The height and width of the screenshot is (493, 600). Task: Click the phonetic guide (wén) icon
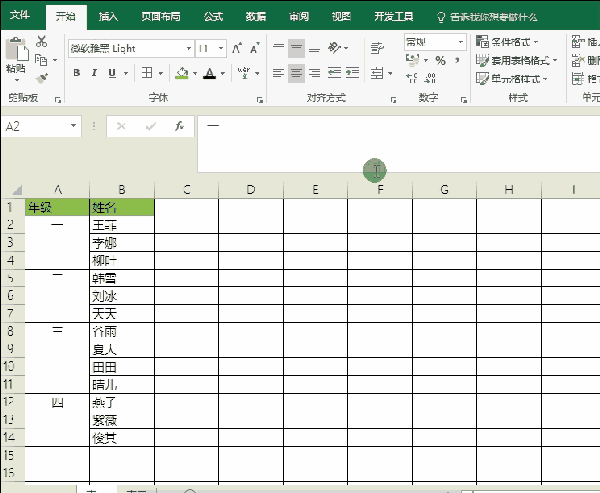[244, 73]
